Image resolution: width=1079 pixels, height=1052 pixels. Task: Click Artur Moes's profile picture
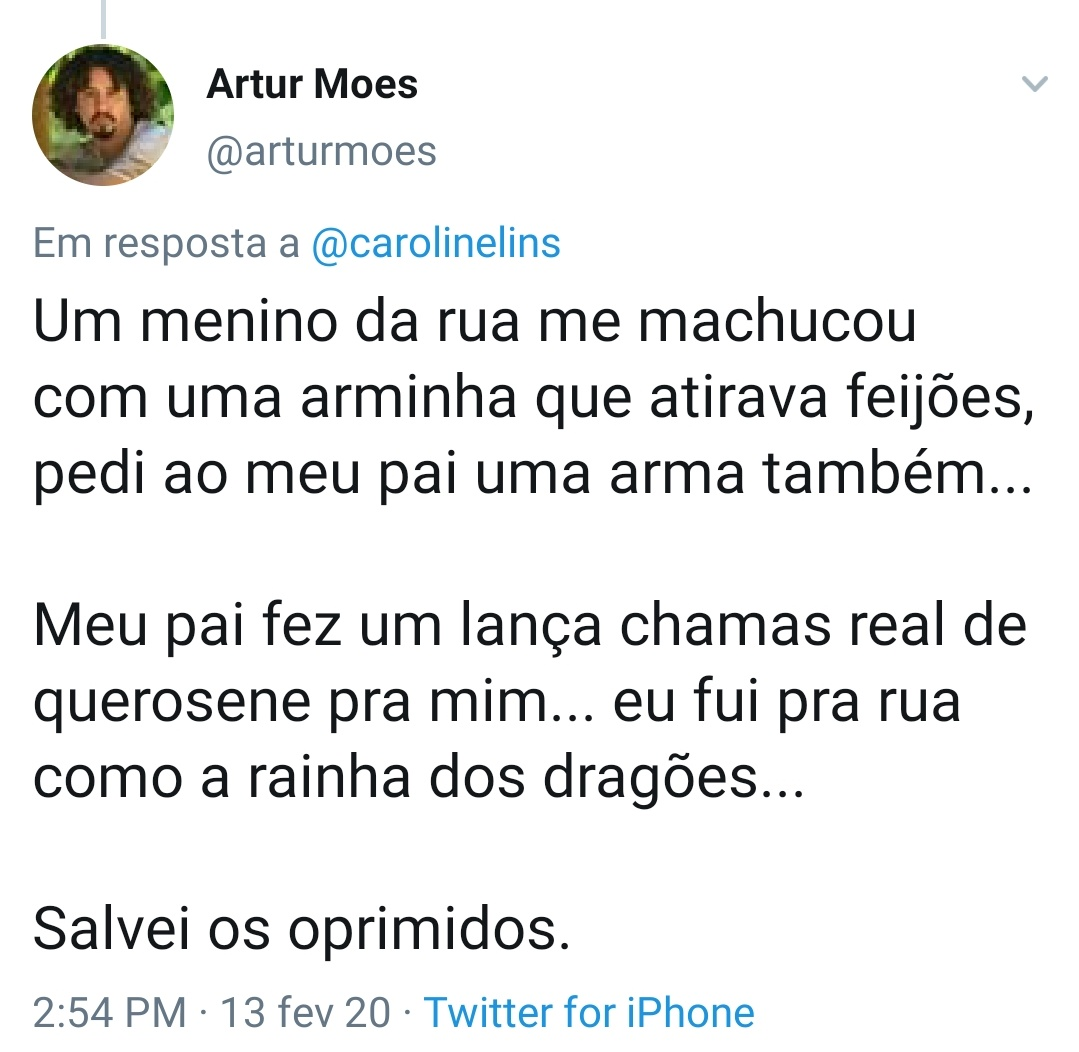103,115
